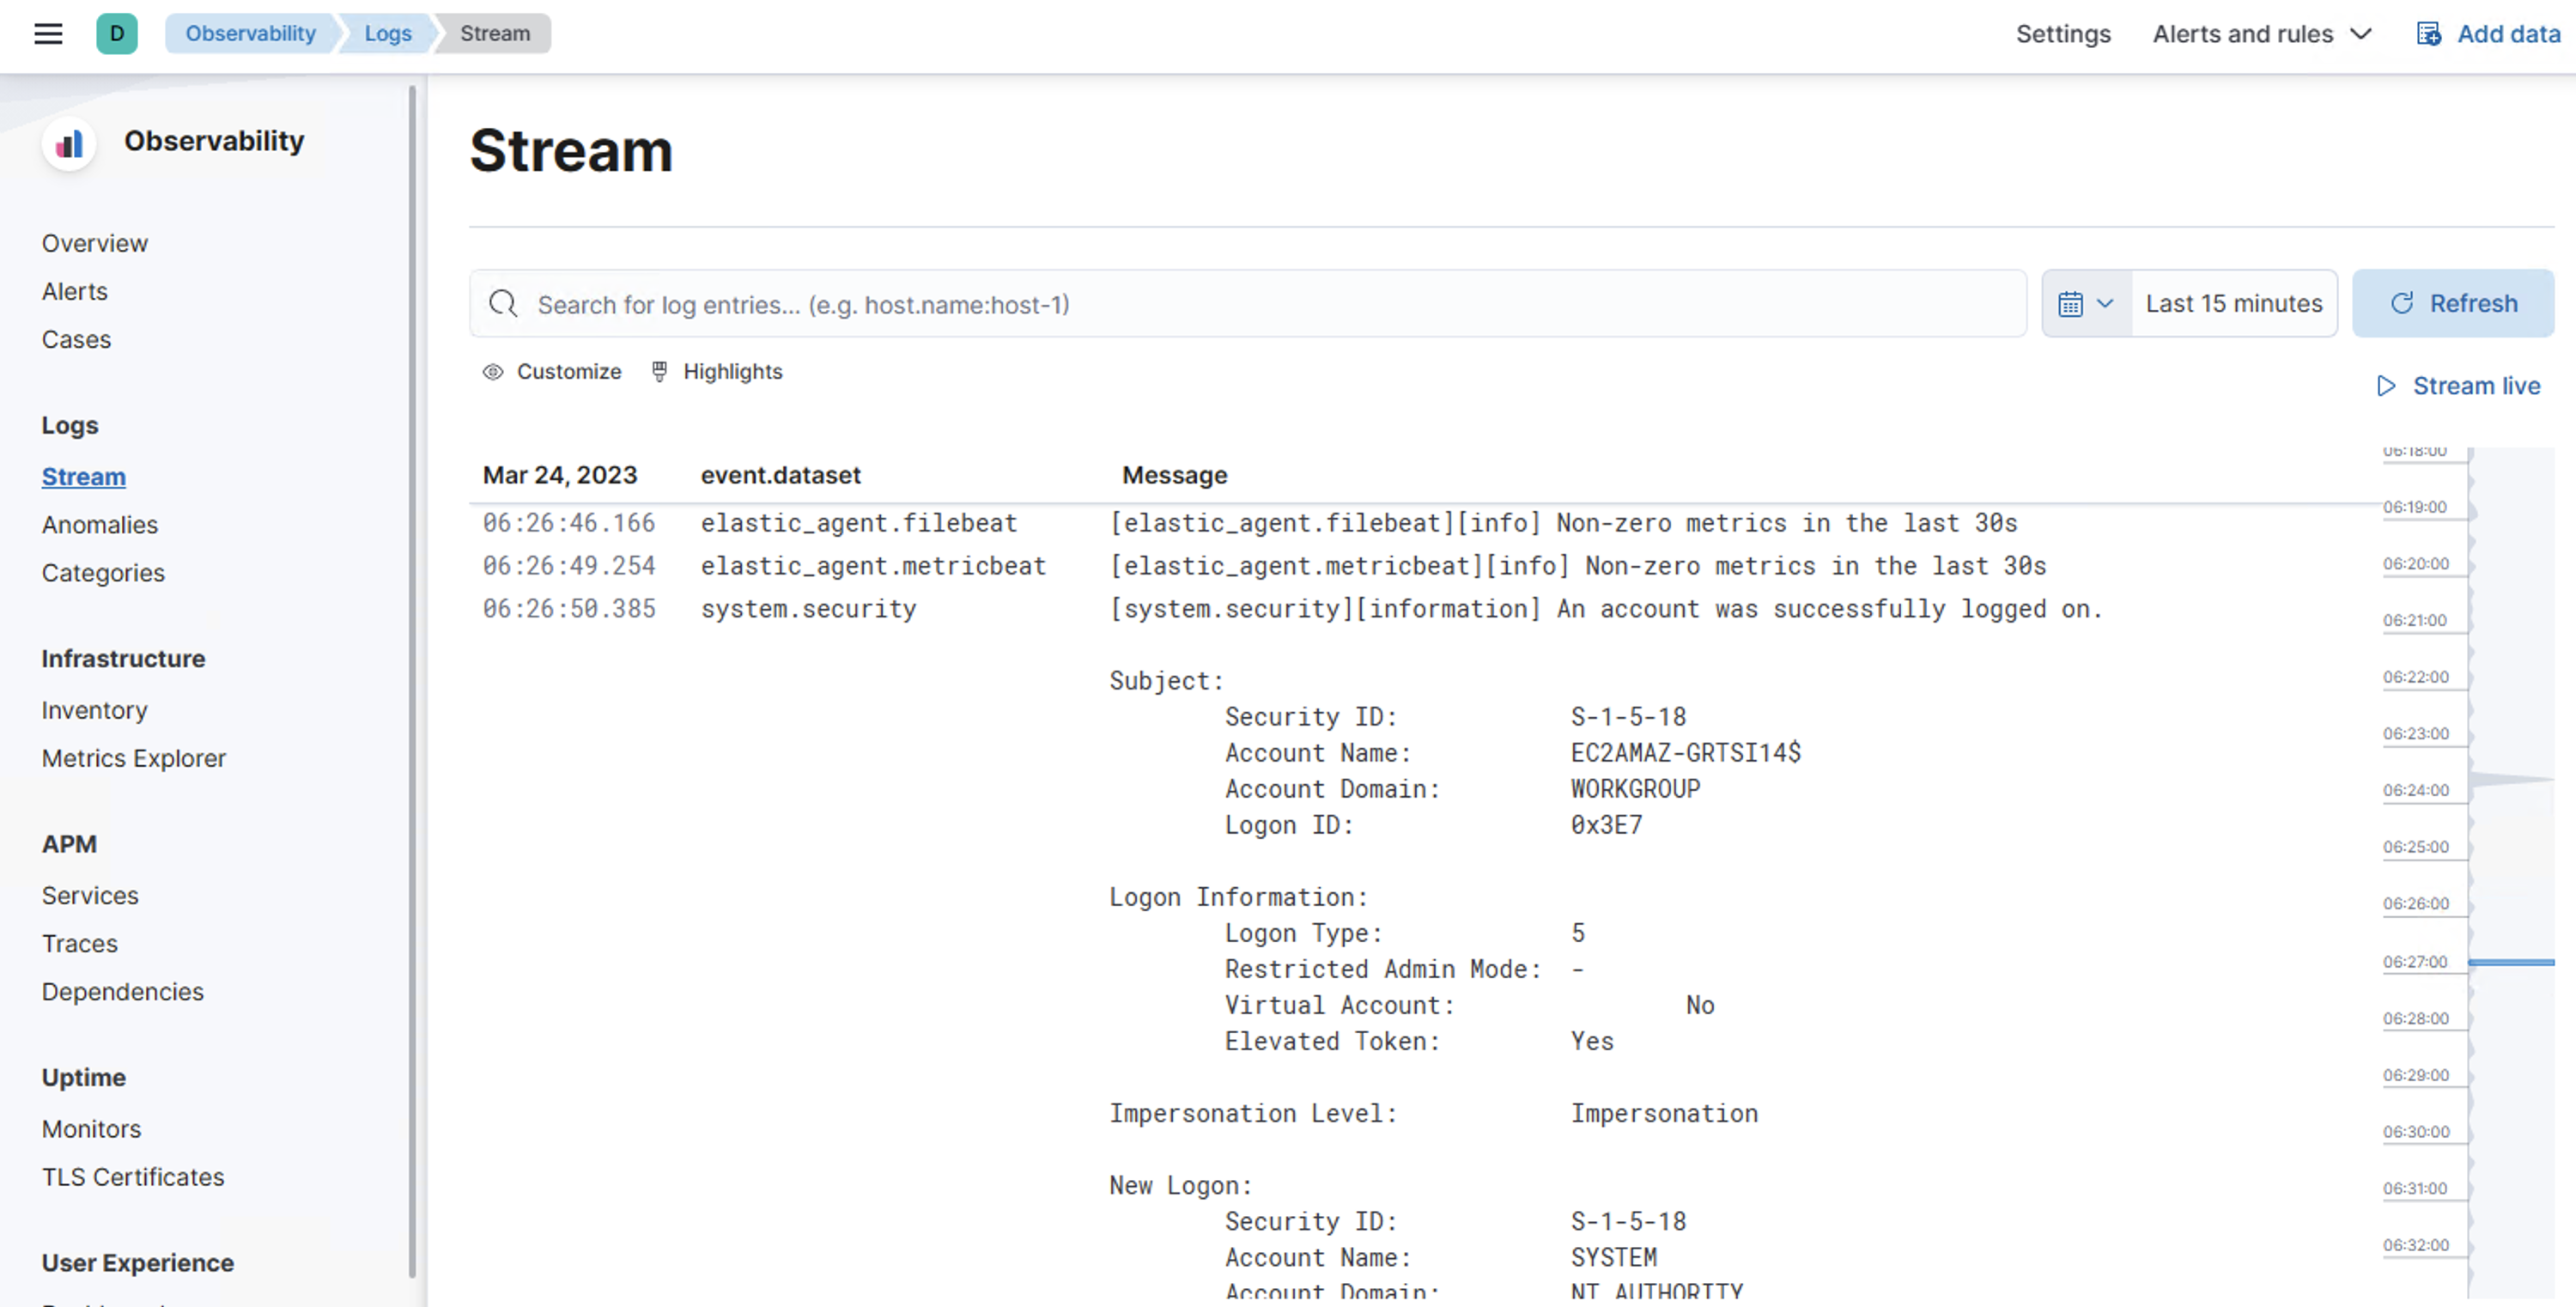Open the hamburger navigation menu
This screenshot has height=1307, width=2576.
click(48, 34)
